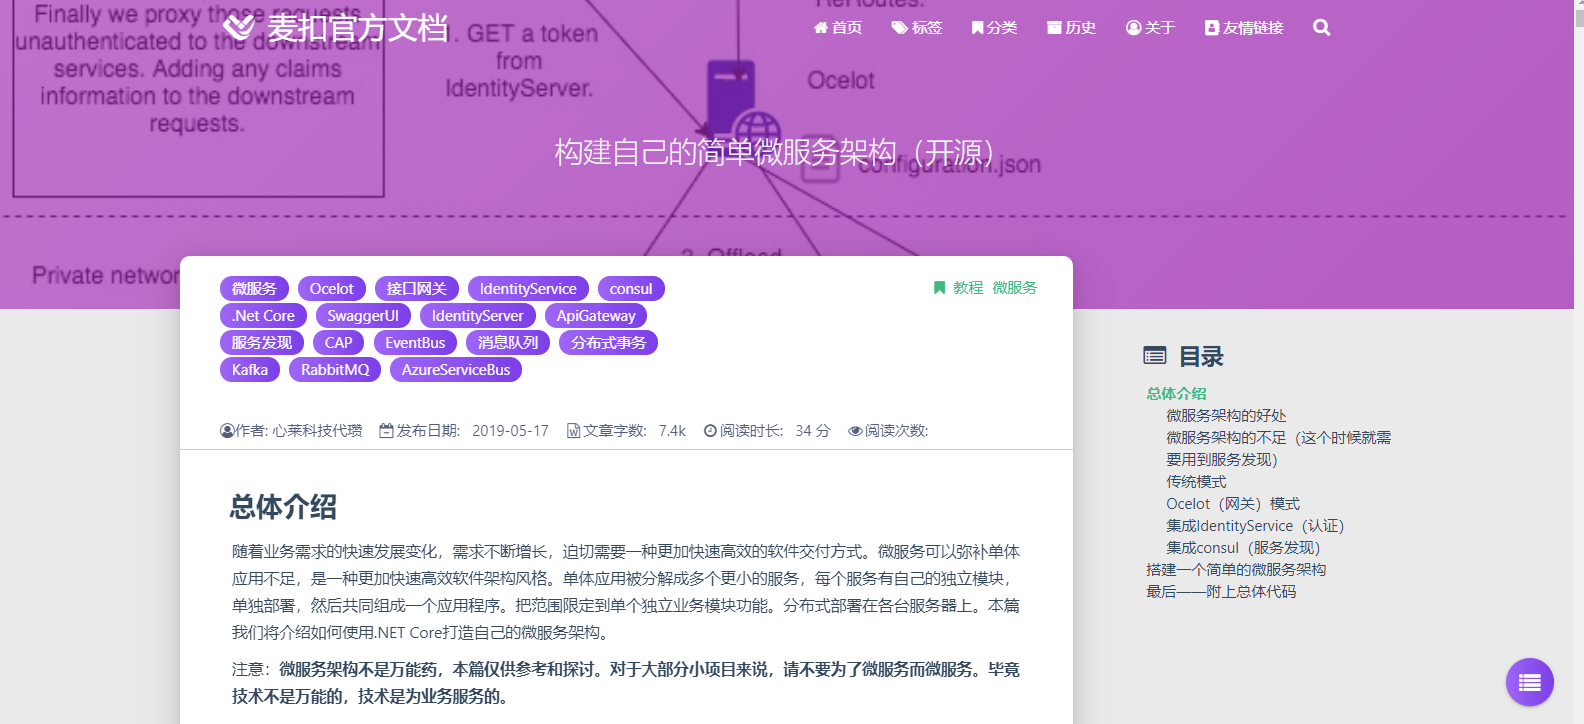
Task: Select the IdentityService tag chip
Action: click(x=528, y=289)
